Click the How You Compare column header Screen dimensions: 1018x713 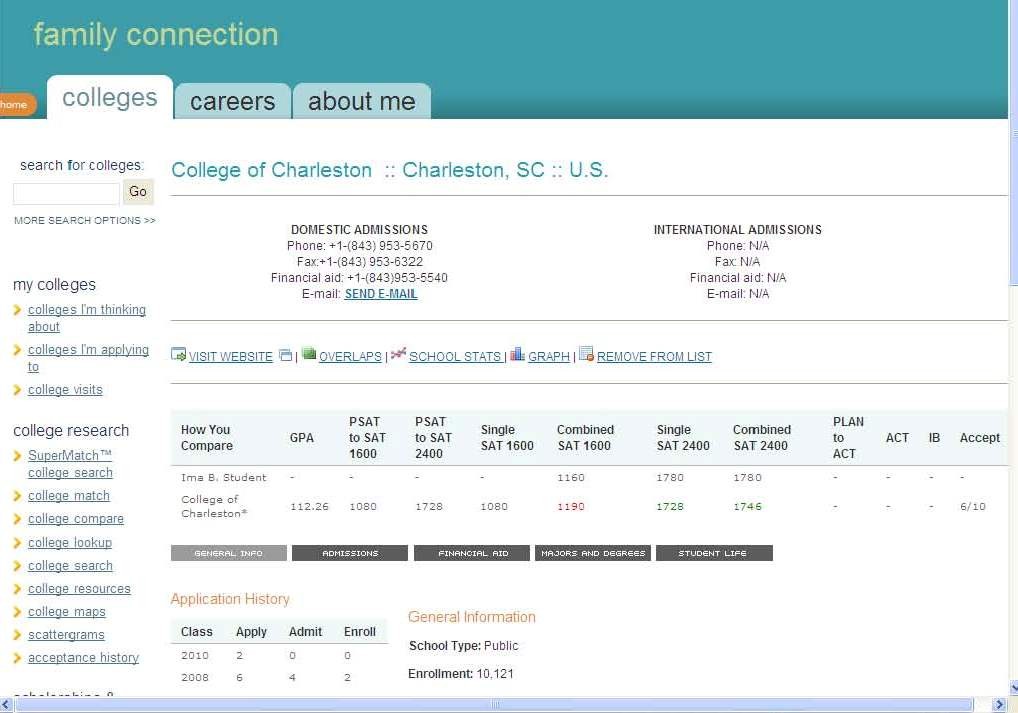206,438
